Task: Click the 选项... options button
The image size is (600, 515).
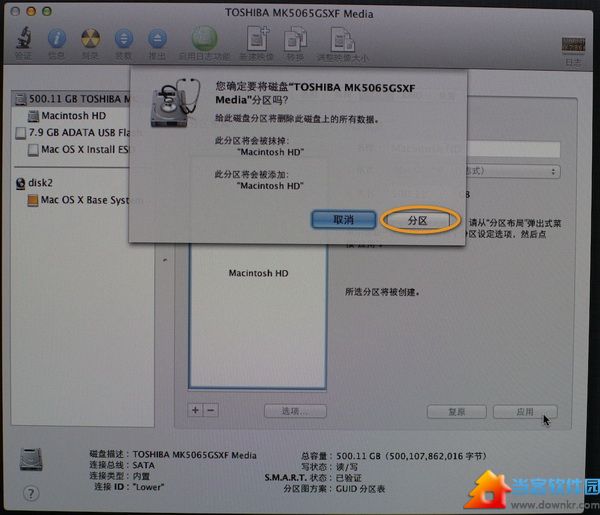Action: tap(295, 411)
